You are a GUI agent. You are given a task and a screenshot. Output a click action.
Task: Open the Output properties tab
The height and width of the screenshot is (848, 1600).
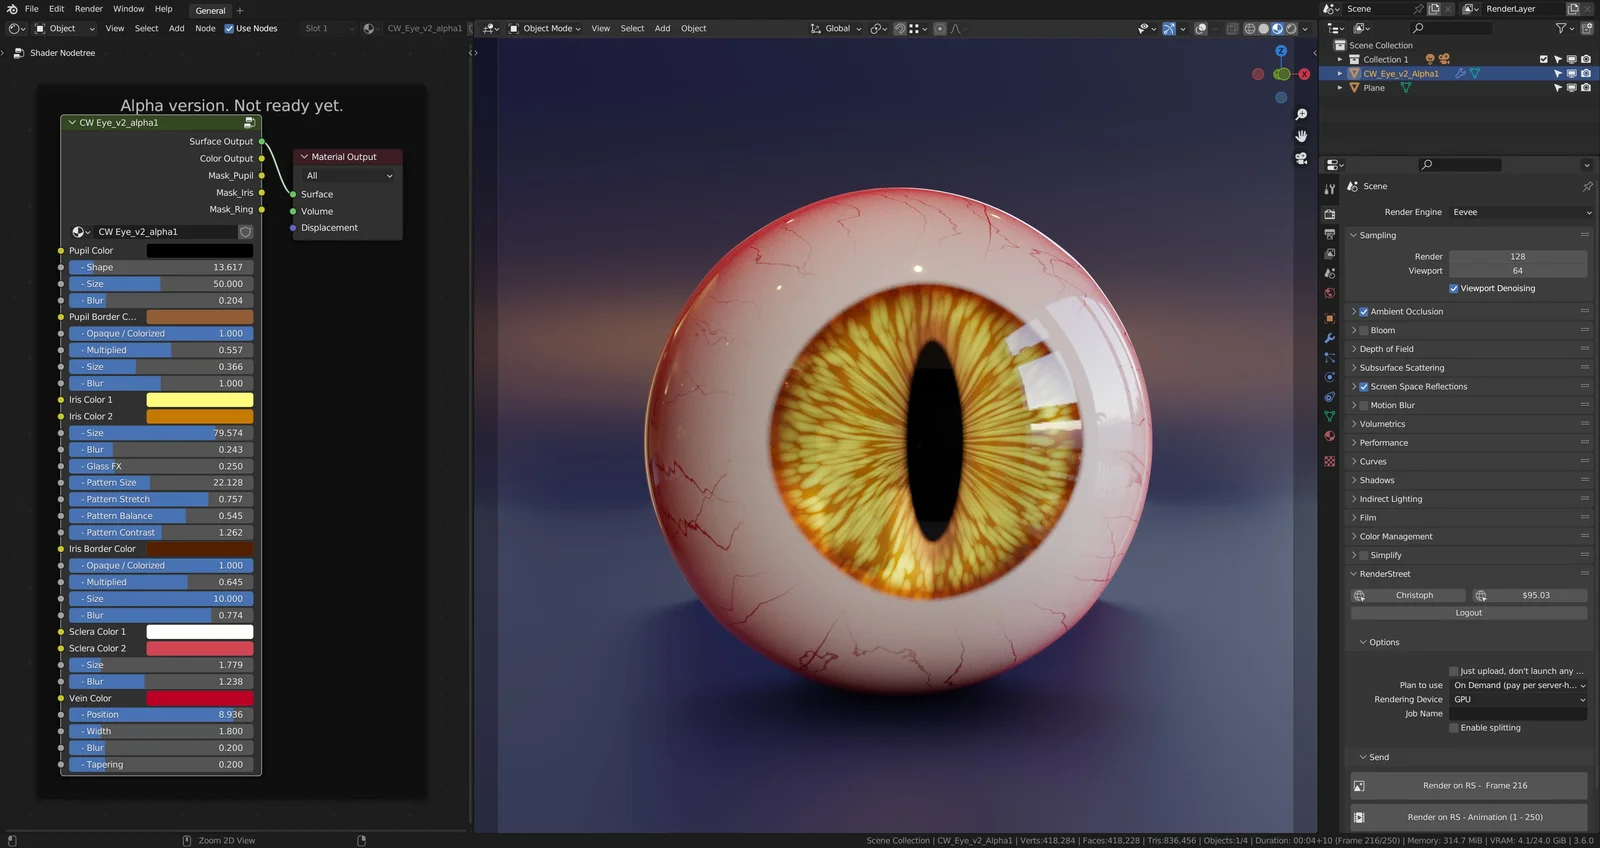tap(1329, 234)
